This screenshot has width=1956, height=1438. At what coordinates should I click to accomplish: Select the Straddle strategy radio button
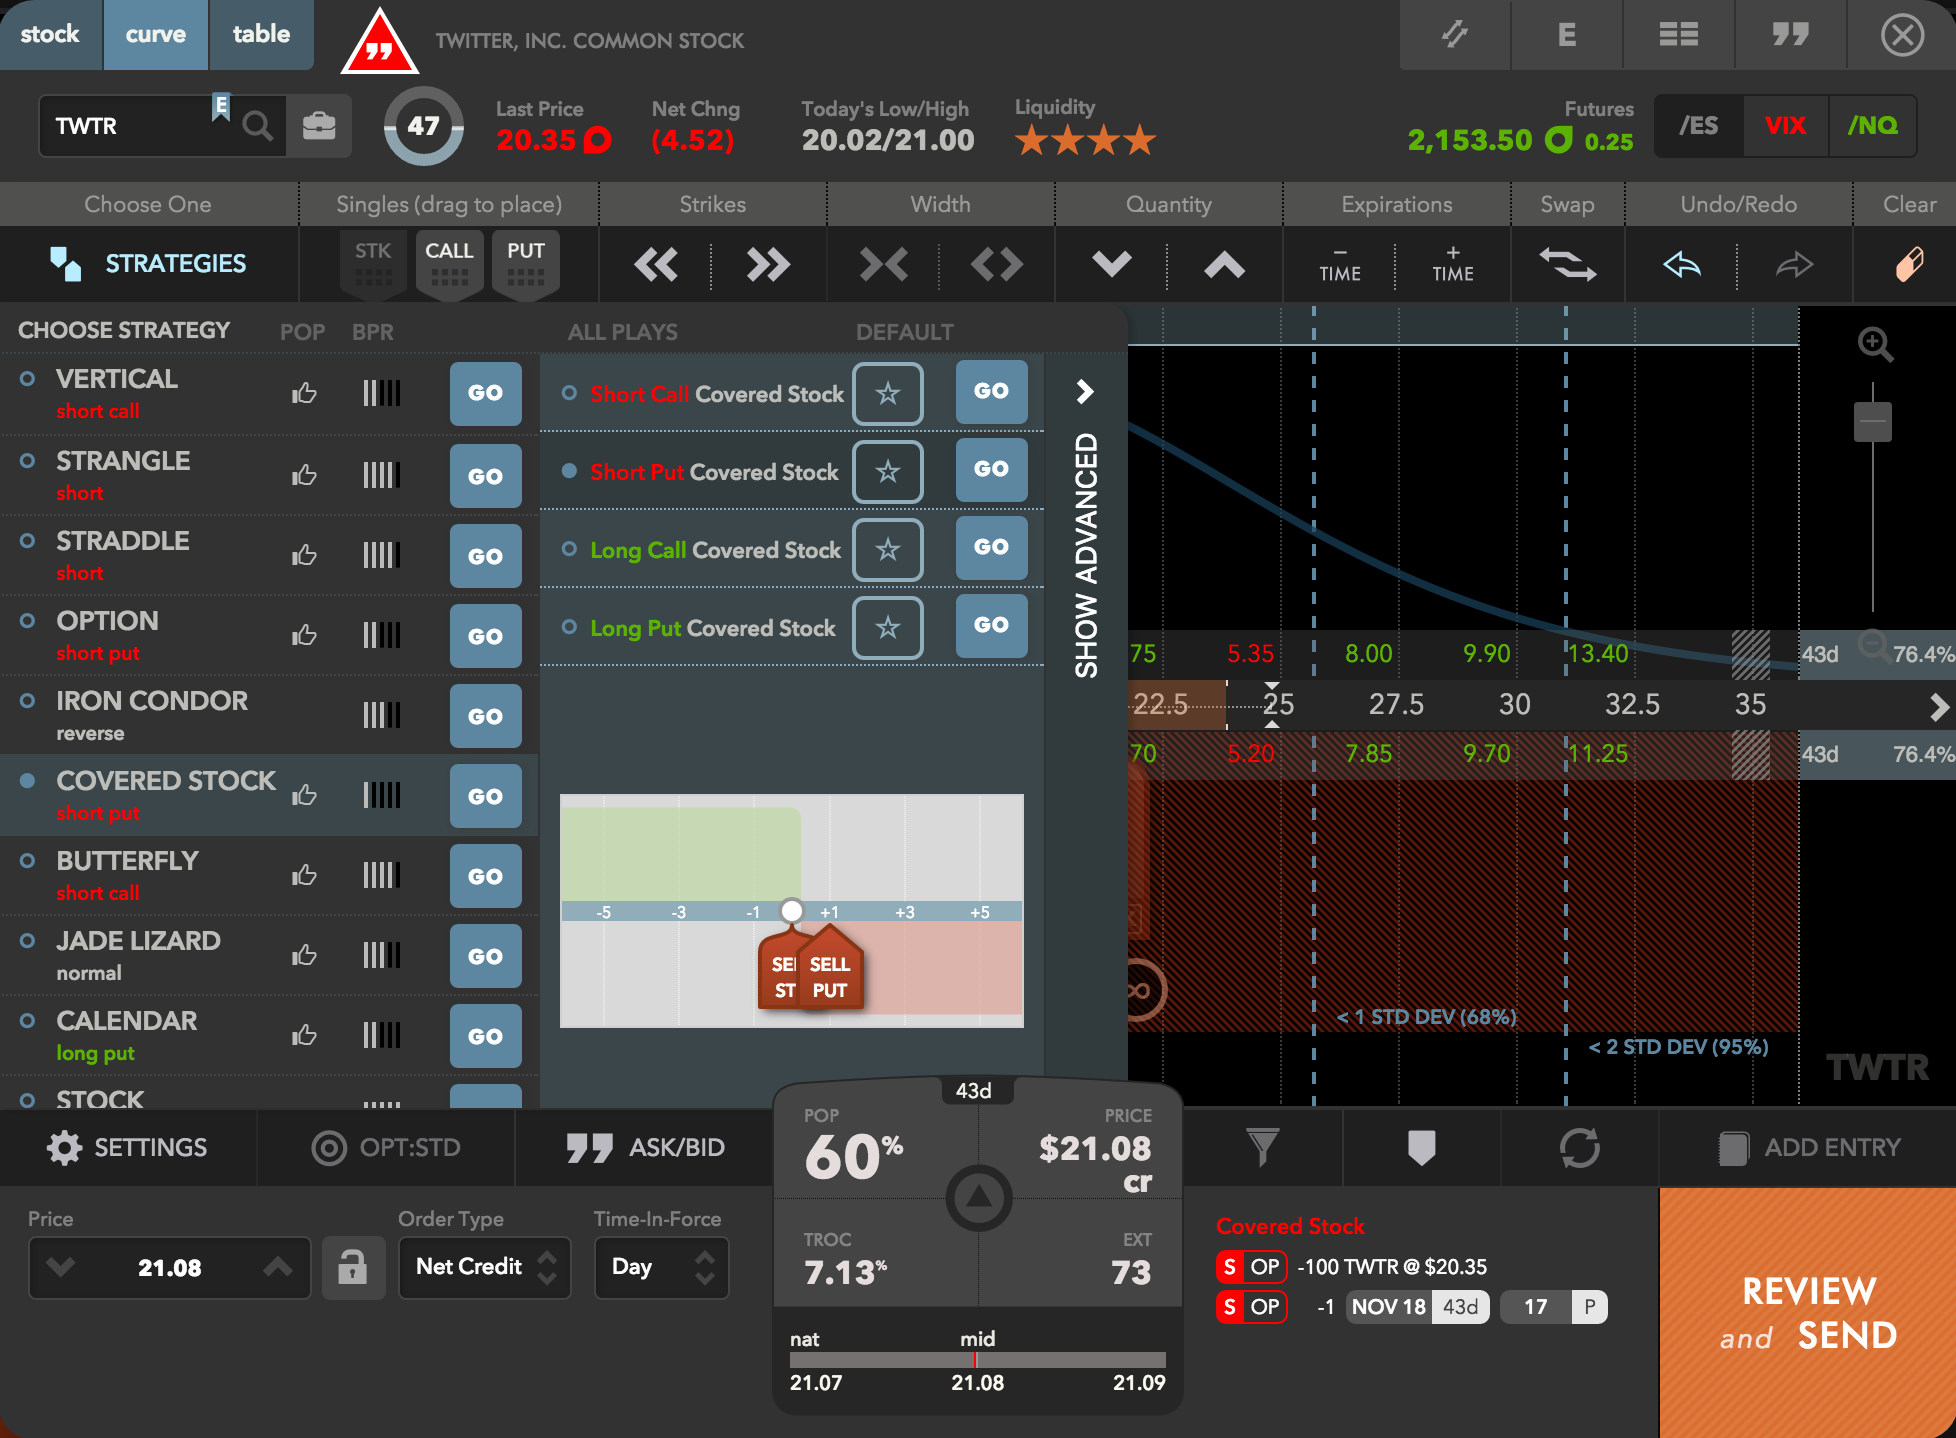(28, 541)
